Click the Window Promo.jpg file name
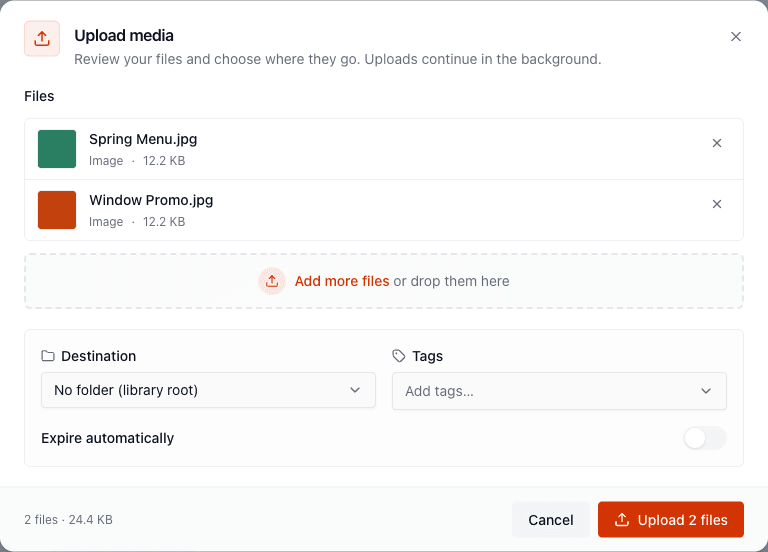Image resolution: width=768 pixels, height=552 pixels. [151, 200]
